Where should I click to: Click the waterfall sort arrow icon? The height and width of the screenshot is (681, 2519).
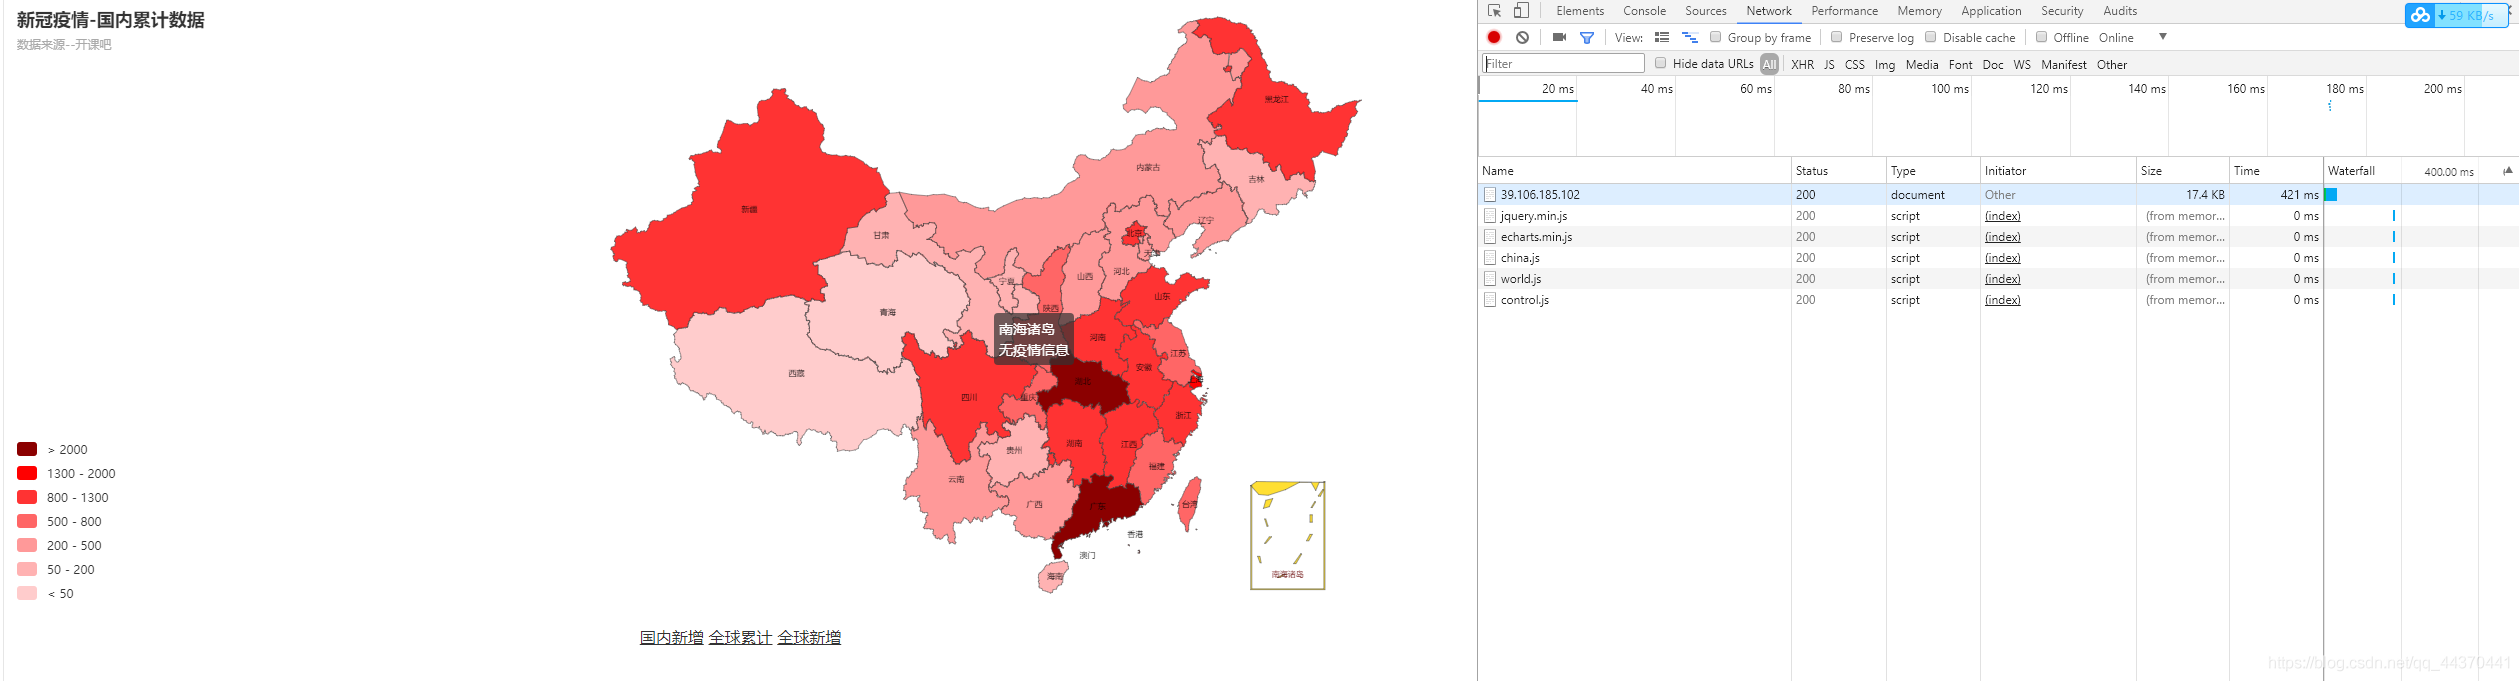(x=2508, y=170)
